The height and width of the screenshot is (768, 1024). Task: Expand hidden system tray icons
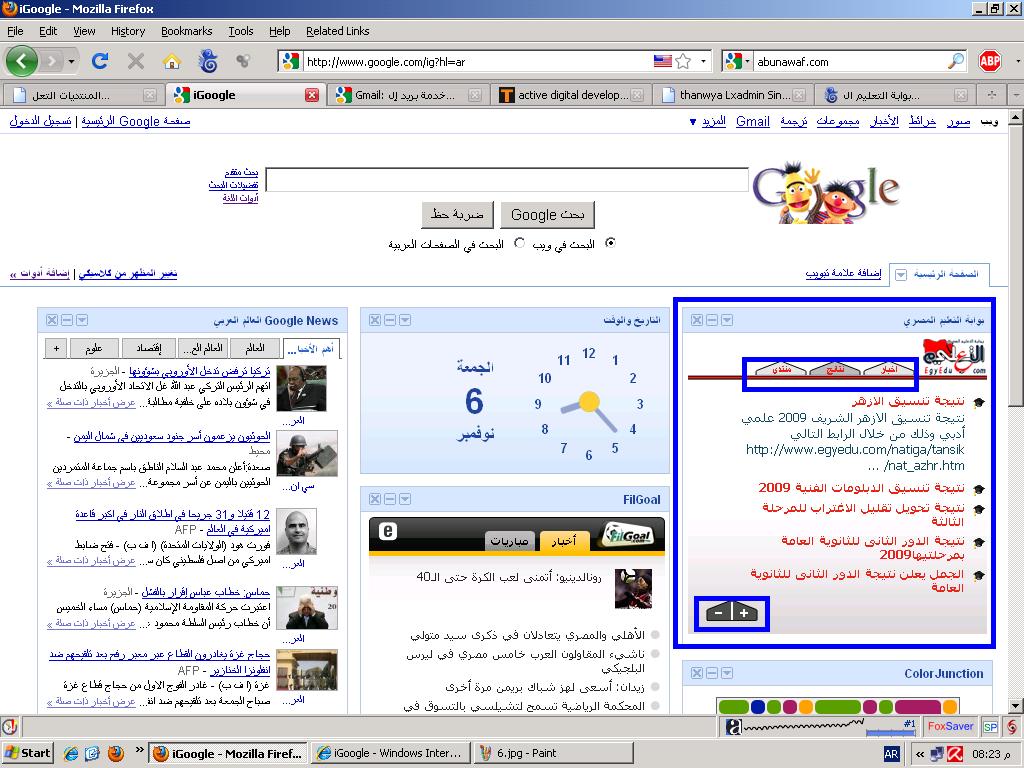[x=920, y=754]
